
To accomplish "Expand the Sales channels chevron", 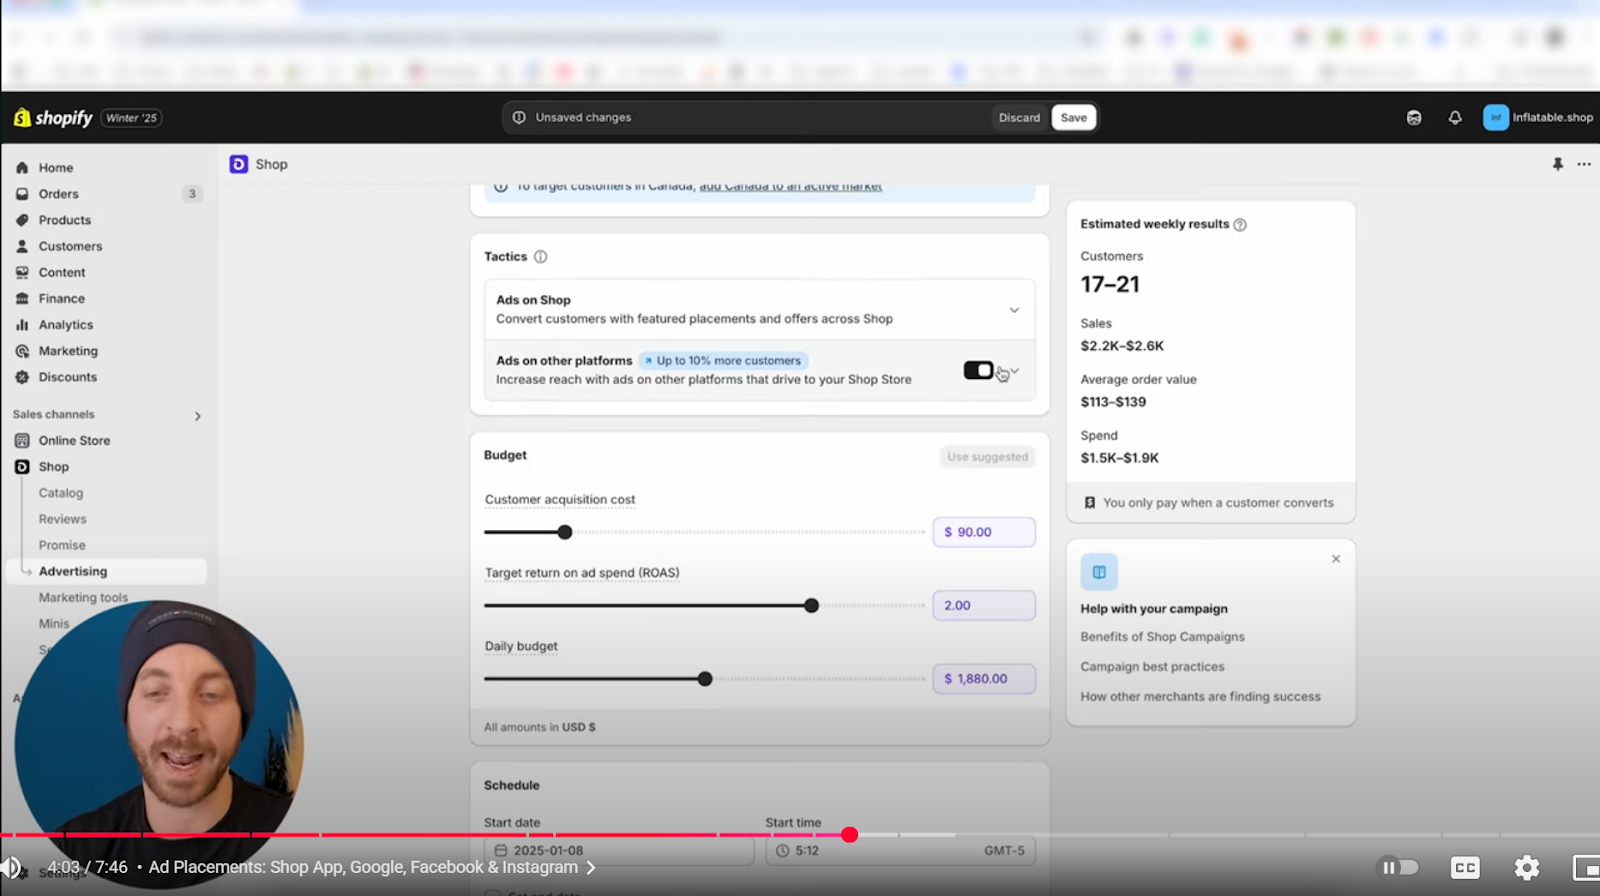I will coord(197,416).
